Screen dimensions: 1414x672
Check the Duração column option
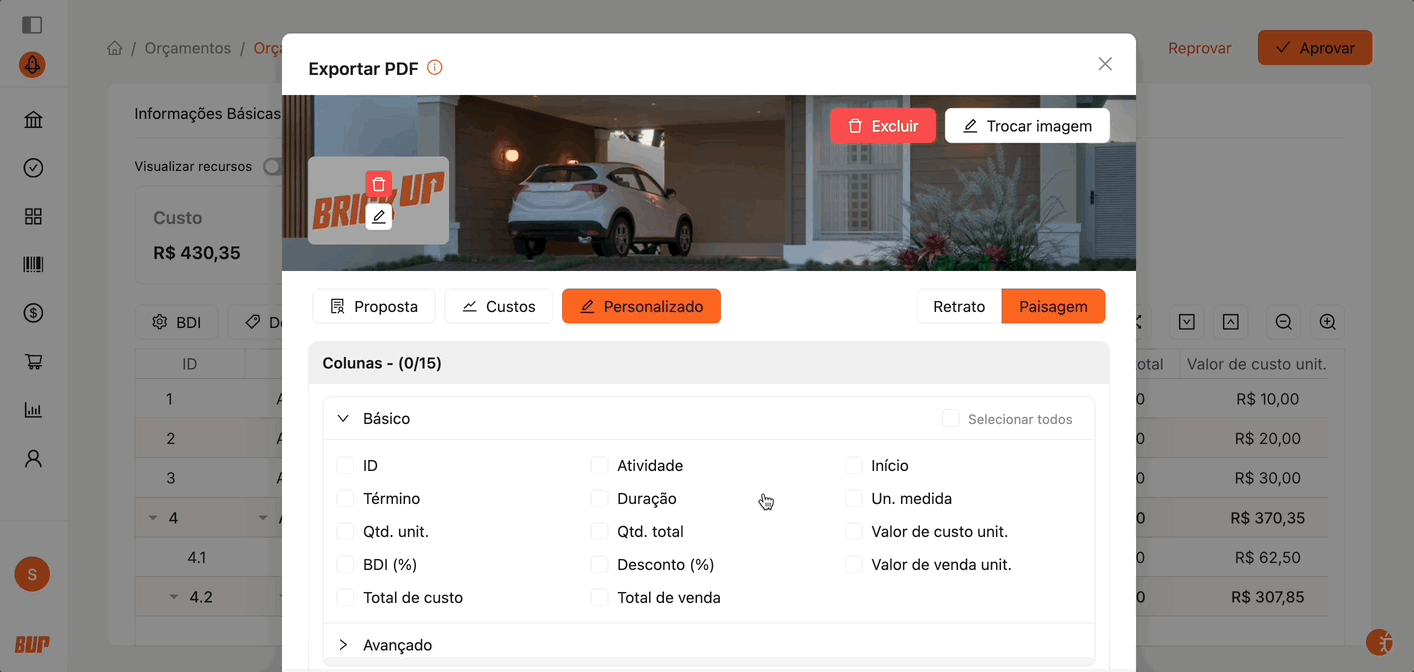[x=599, y=499]
